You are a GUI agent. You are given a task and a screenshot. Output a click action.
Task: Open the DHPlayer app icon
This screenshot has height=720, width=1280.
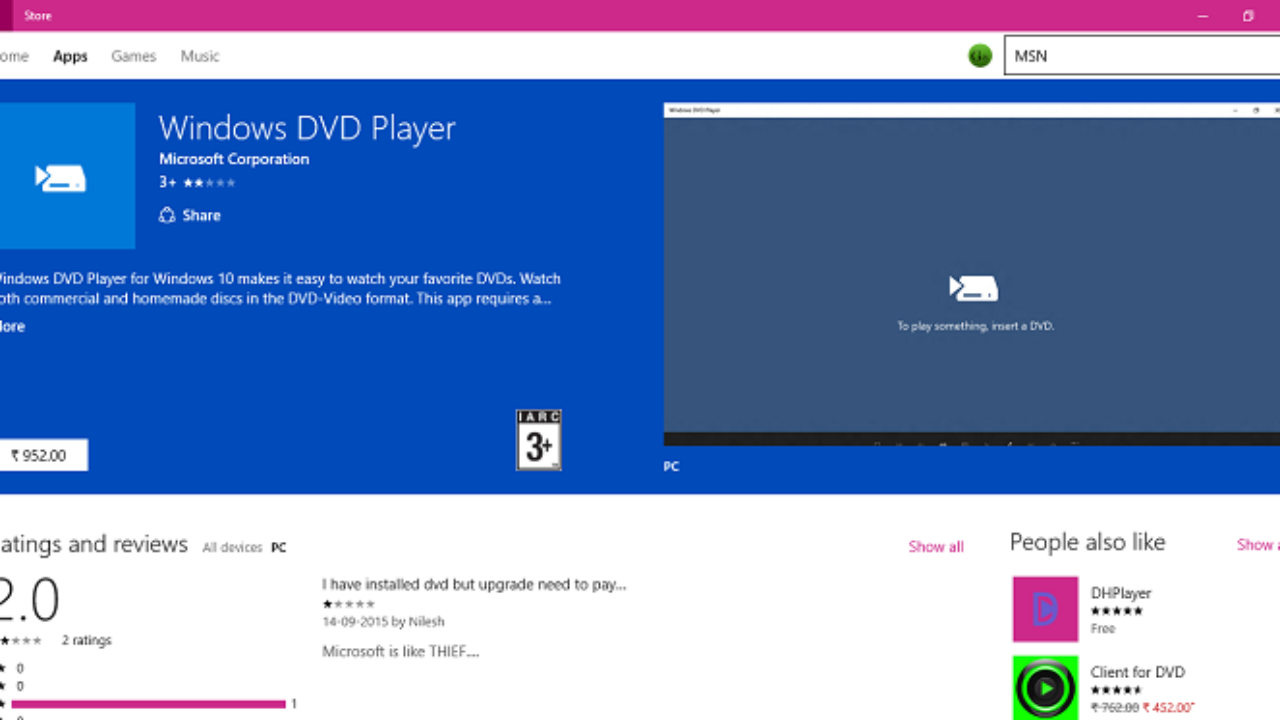point(1045,609)
